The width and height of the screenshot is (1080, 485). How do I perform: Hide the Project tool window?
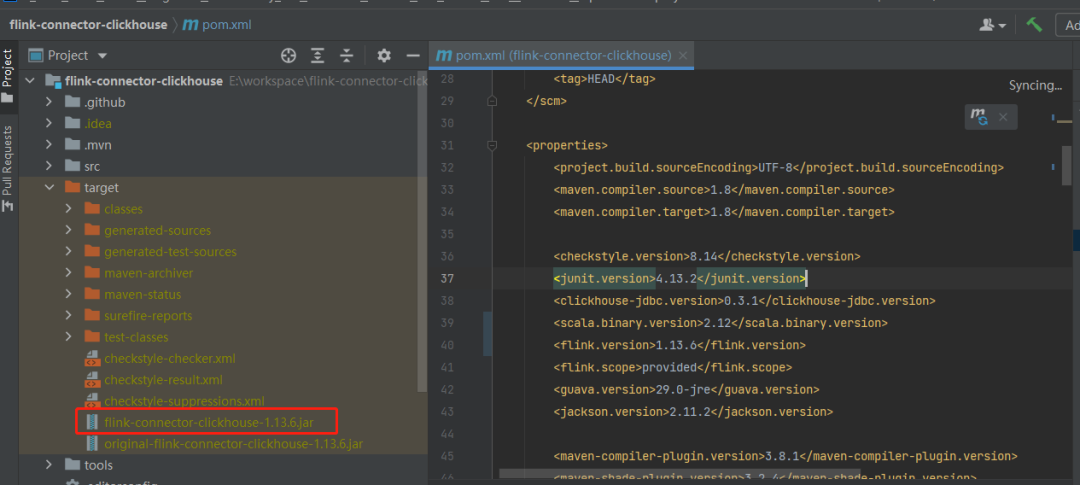click(x=413, y=56)
